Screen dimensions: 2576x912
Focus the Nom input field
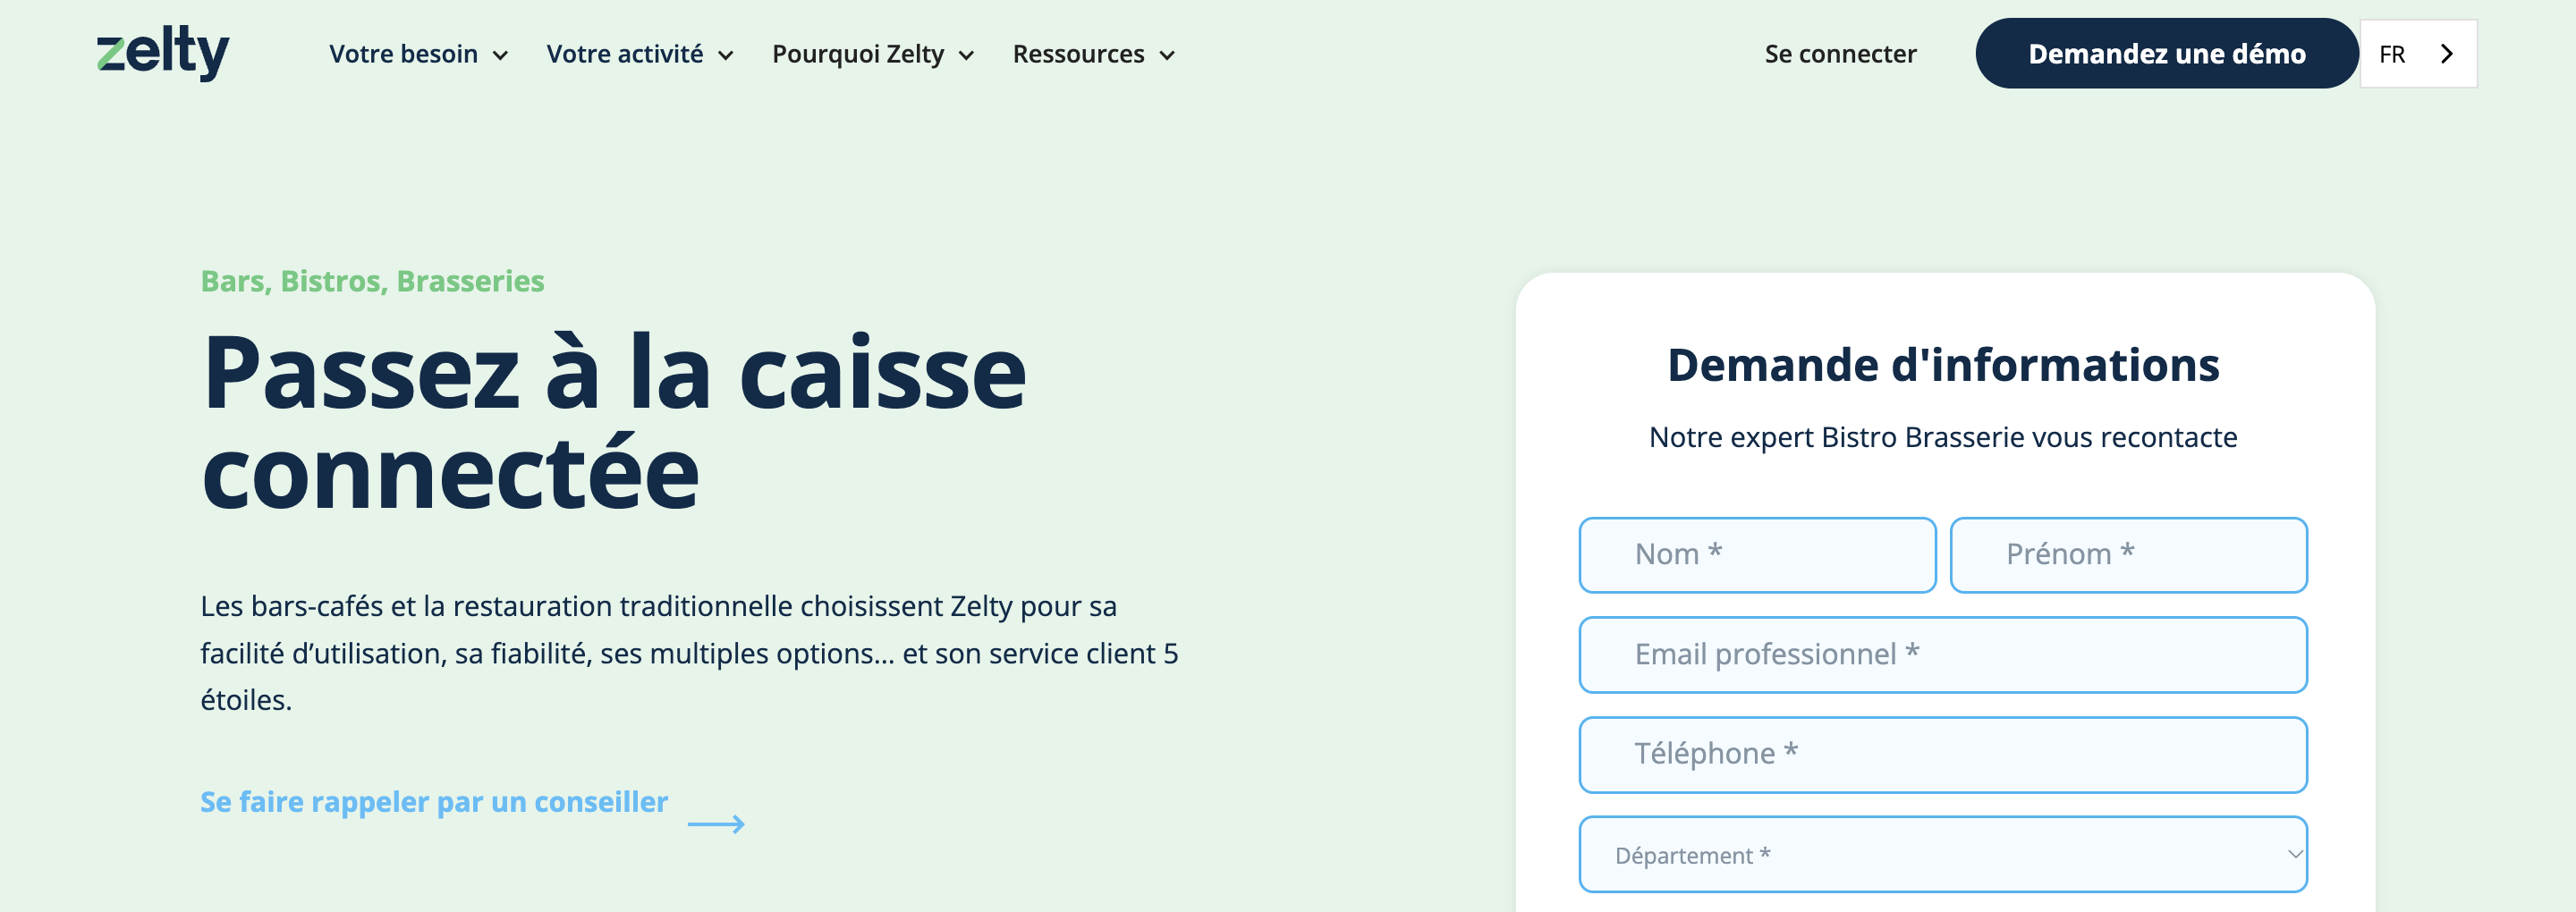[1757, 555]
